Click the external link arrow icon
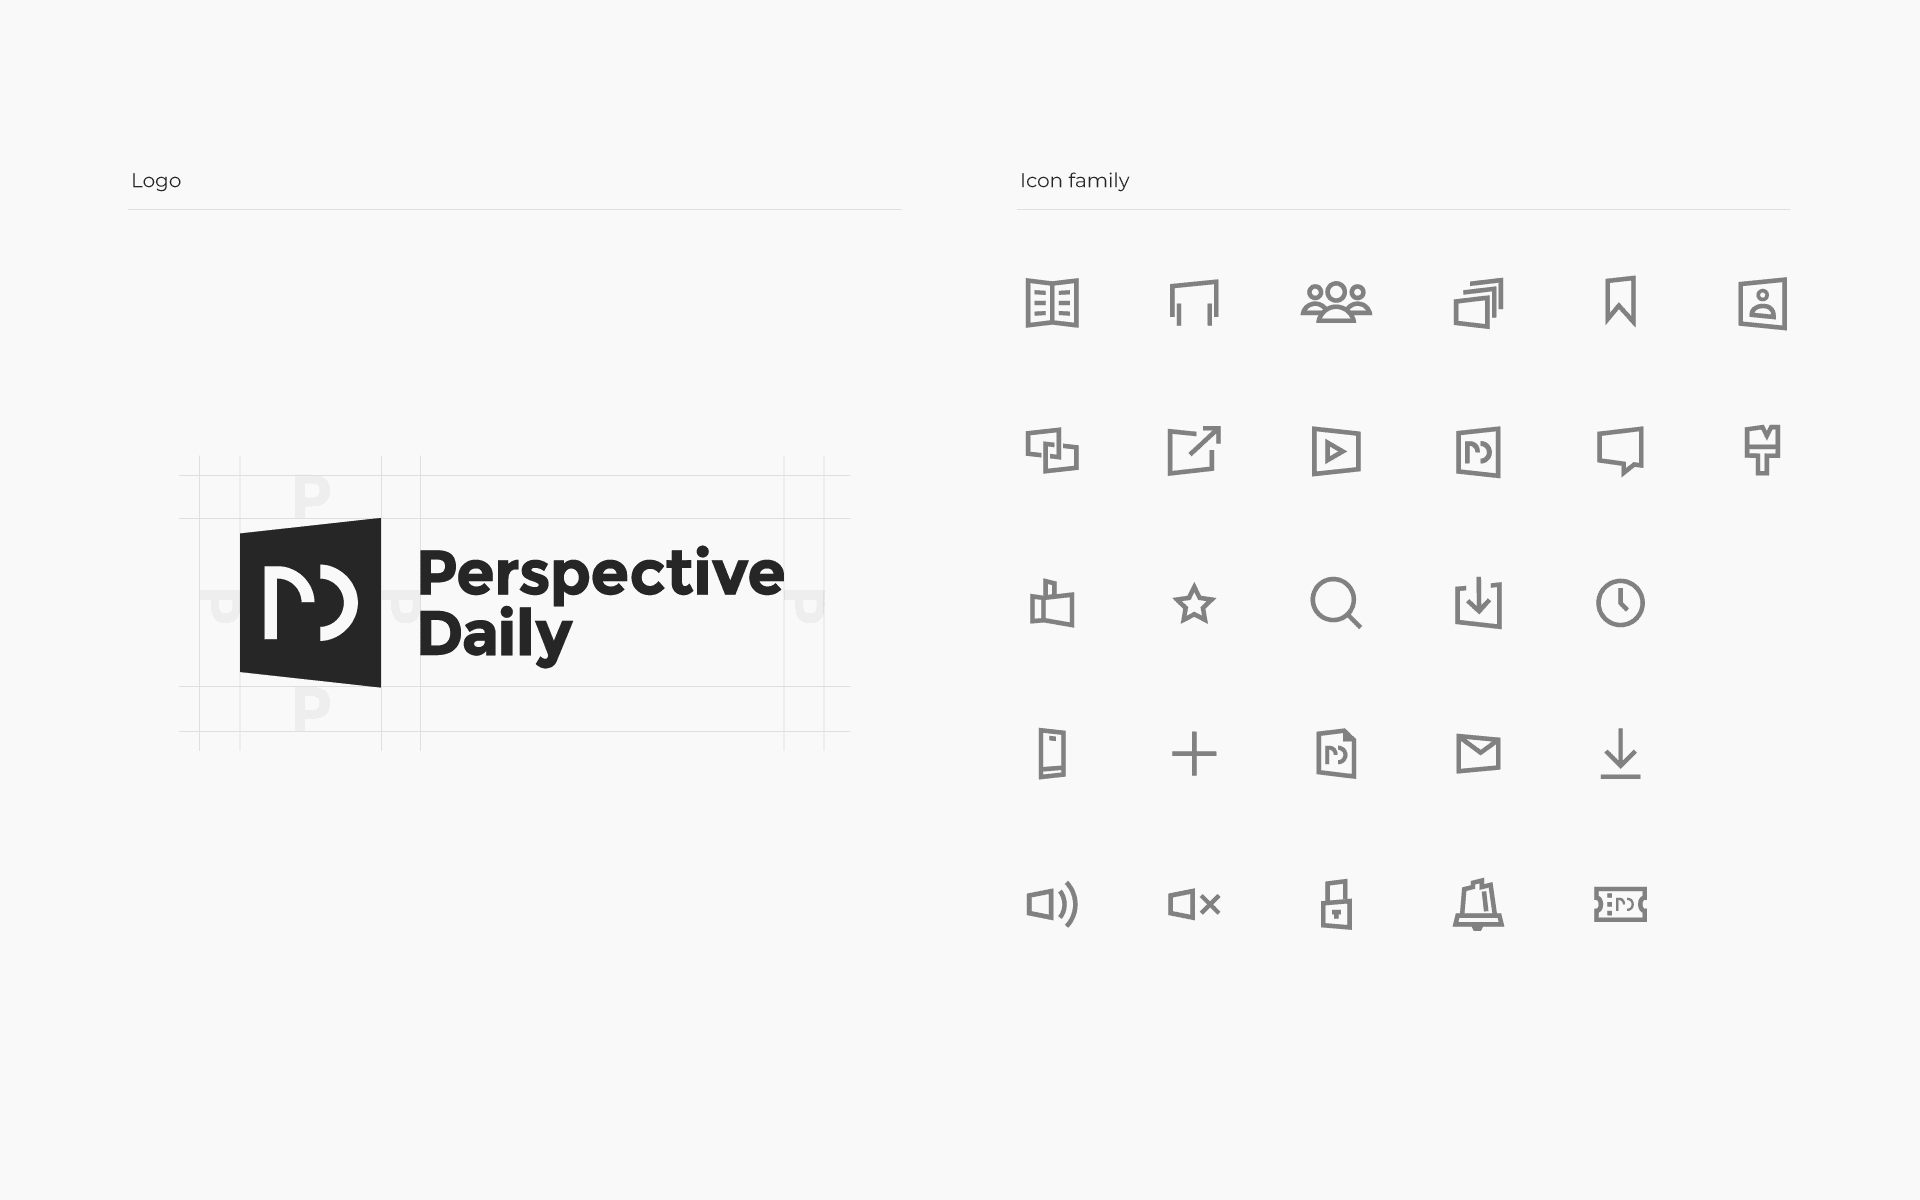The image size is (1920, 1200). point(1194,451)
